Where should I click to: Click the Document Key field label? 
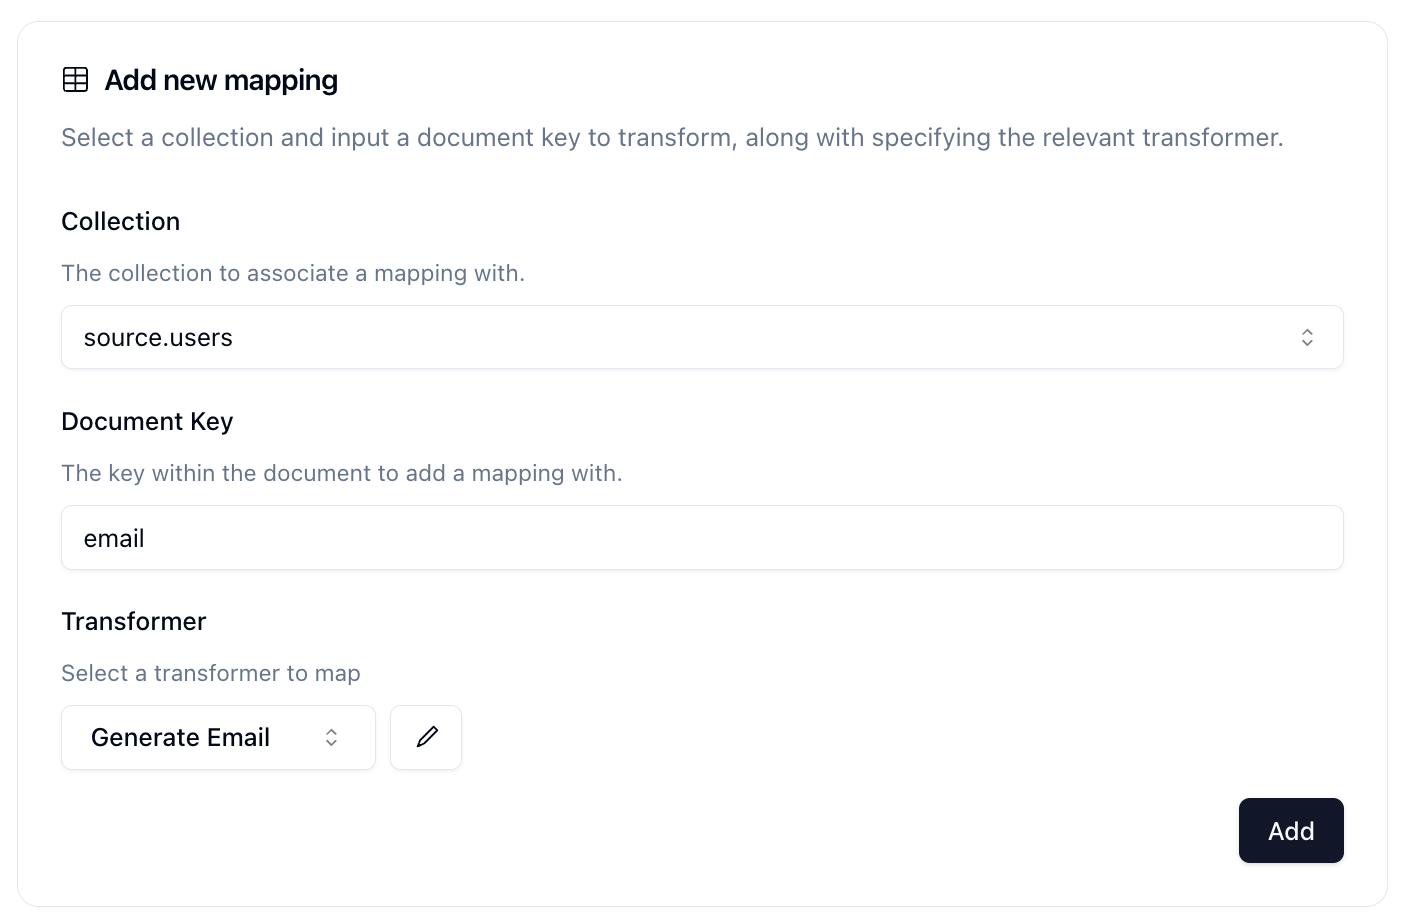click(147, 422)
